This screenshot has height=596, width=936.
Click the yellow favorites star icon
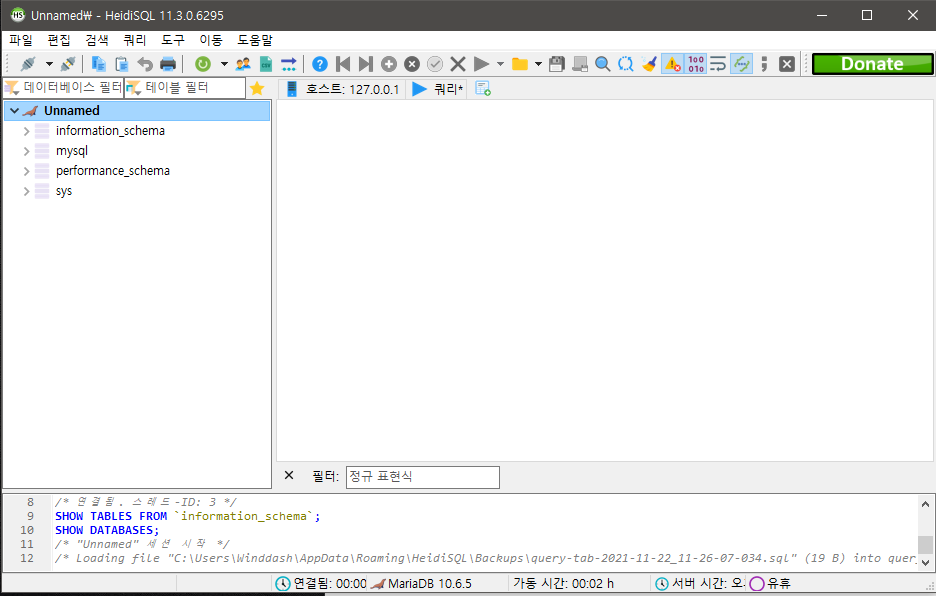[257, 88]
